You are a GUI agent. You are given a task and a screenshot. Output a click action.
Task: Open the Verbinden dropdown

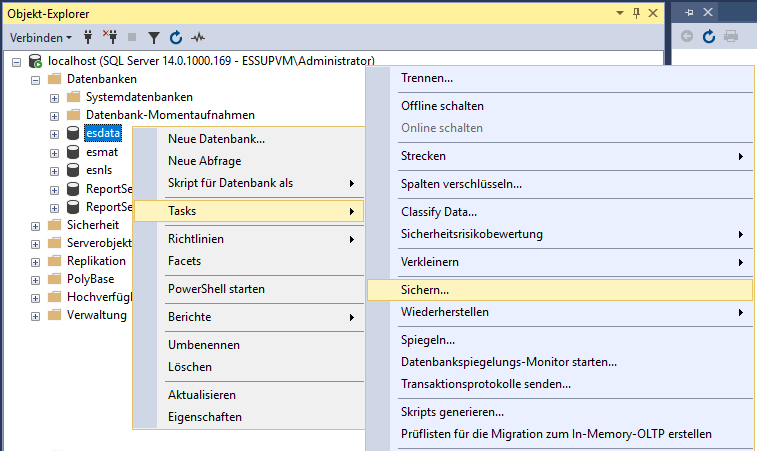pos(41,38)
